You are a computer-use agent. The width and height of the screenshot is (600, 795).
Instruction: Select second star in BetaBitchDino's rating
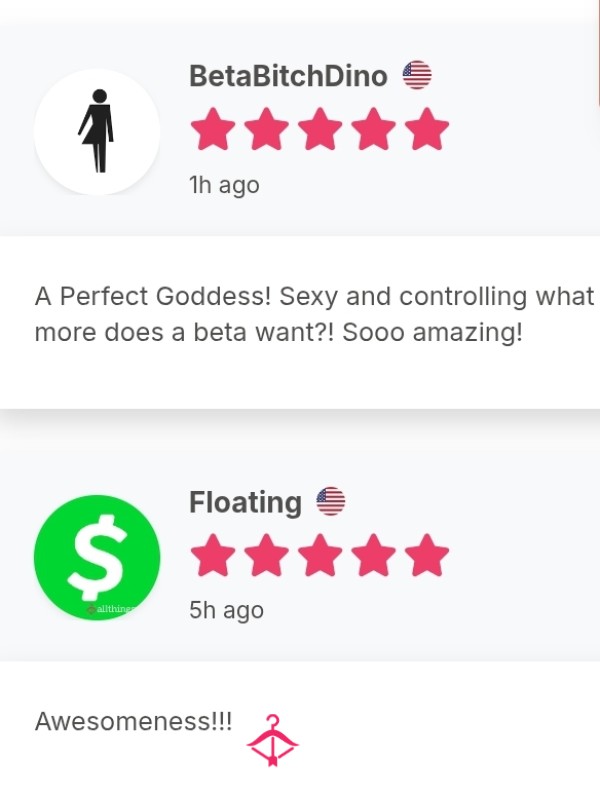(266, 129)
